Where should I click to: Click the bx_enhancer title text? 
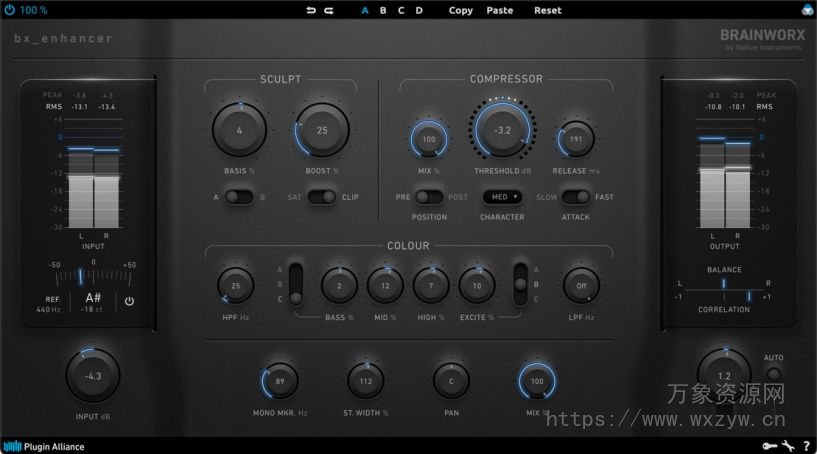[63, 39]
